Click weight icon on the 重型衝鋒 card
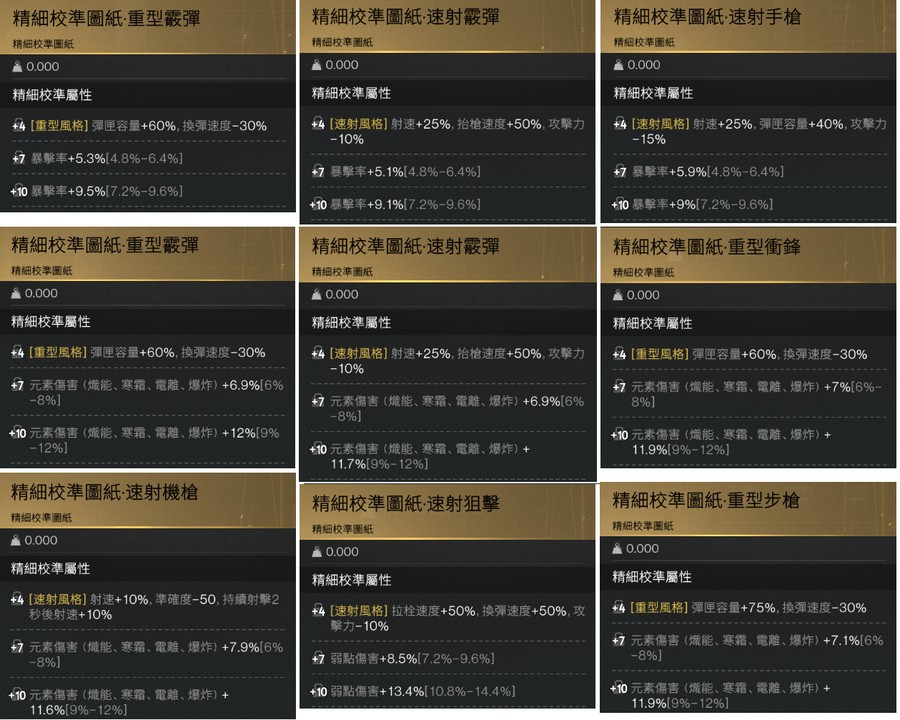 coord(618,295)
